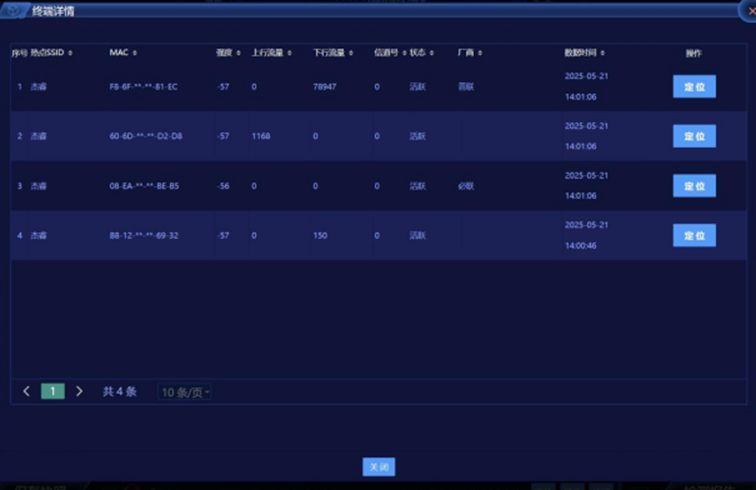Click 定位 button for MAC 88-12 row
Image resolution: width=756 pixels, height=490 pixels.
coord(694,235)
